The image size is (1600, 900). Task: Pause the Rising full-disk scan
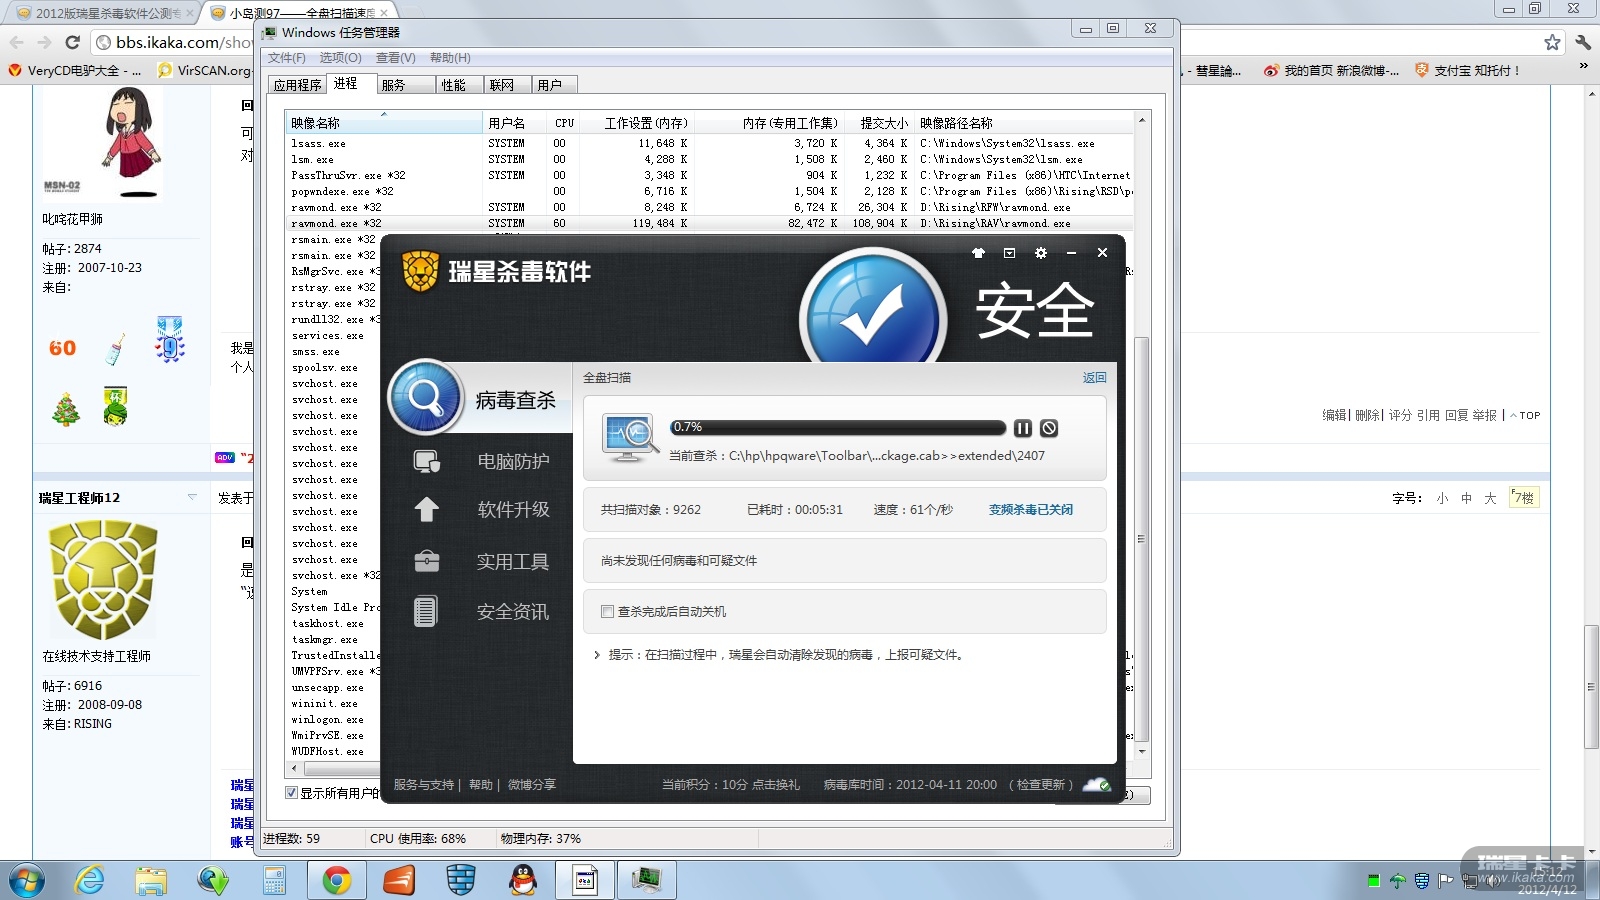[1022, 428]
